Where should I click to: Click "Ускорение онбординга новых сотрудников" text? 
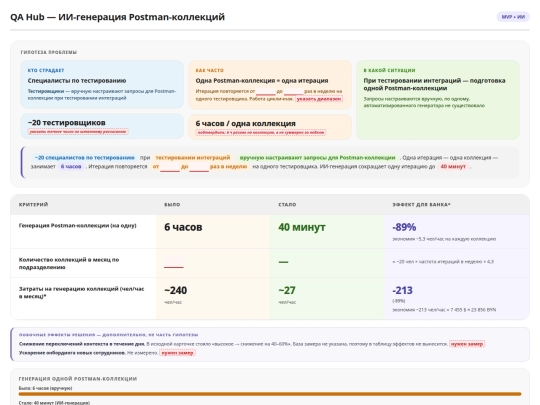72,353
